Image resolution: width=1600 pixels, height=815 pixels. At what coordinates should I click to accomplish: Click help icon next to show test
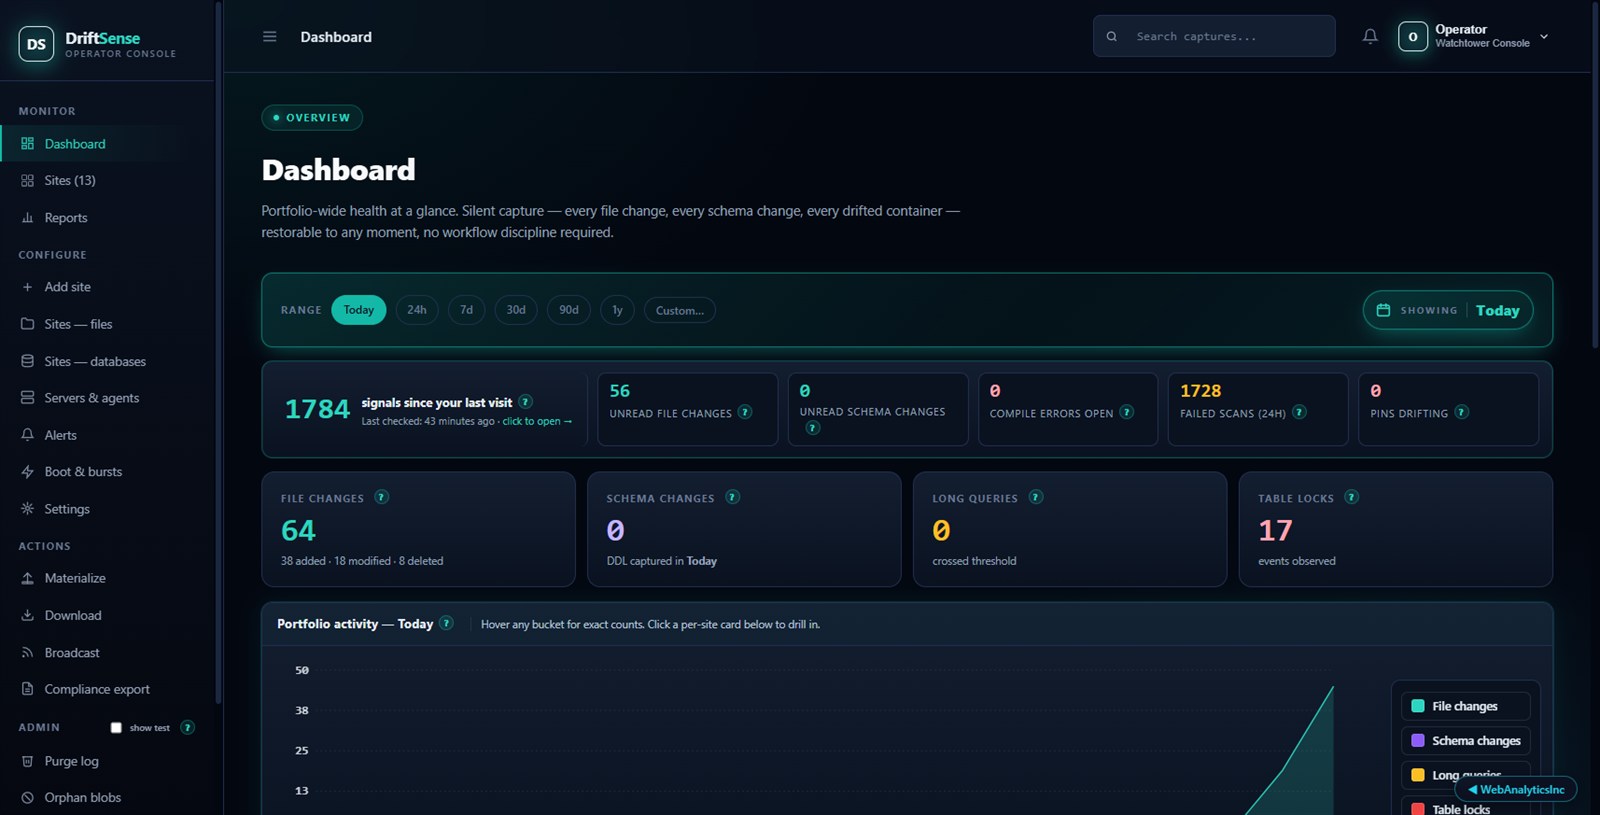187,727
